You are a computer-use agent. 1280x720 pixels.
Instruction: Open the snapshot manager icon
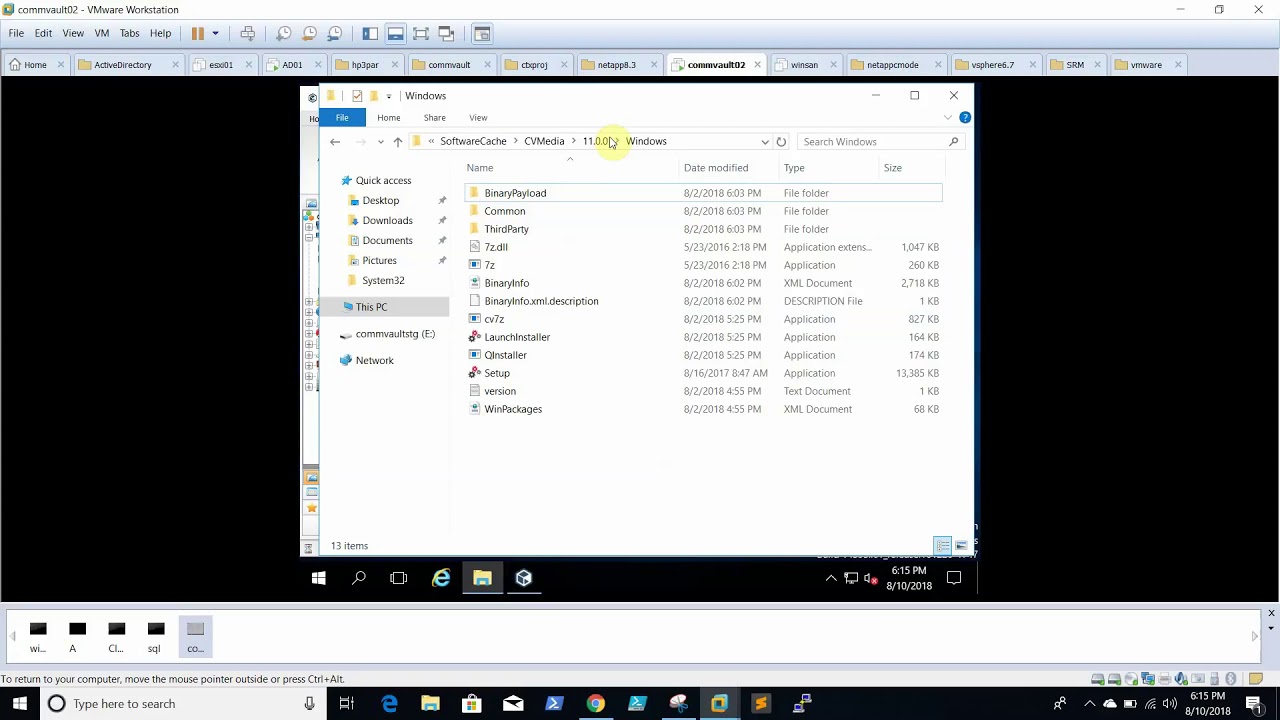335,33
